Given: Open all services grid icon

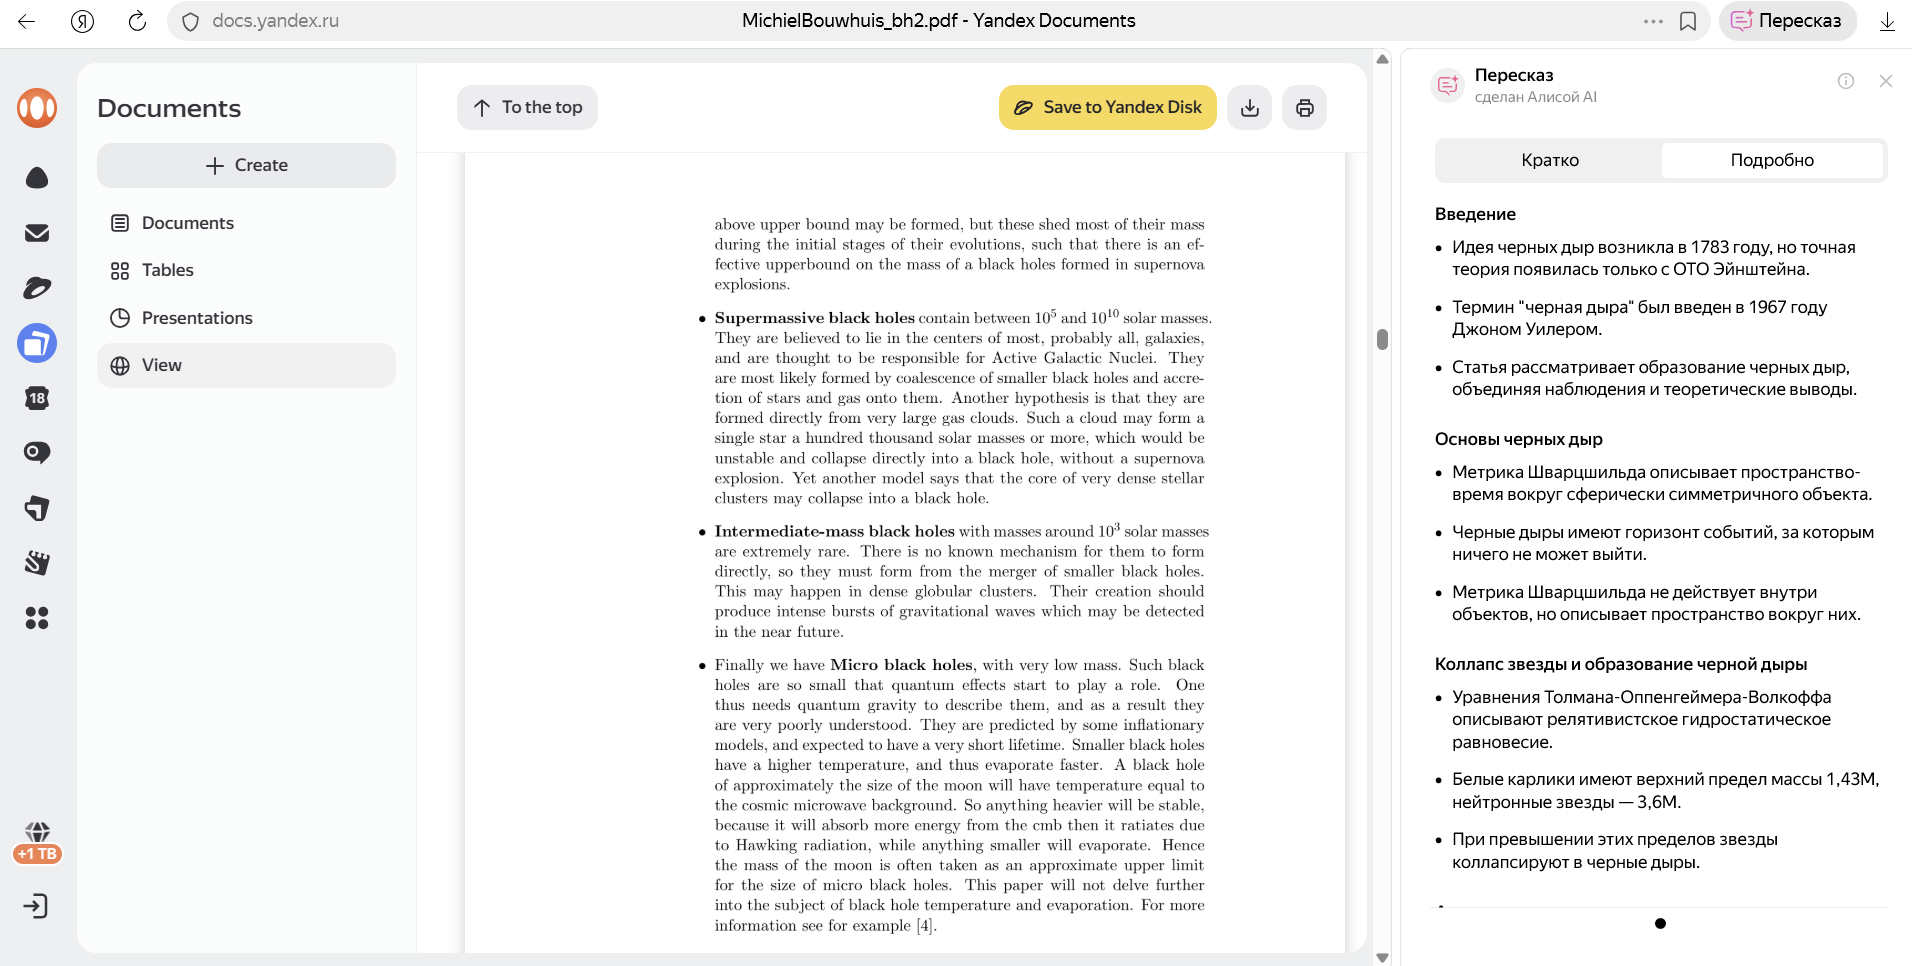Looking at the screenshot, I should tap(37, 619).
